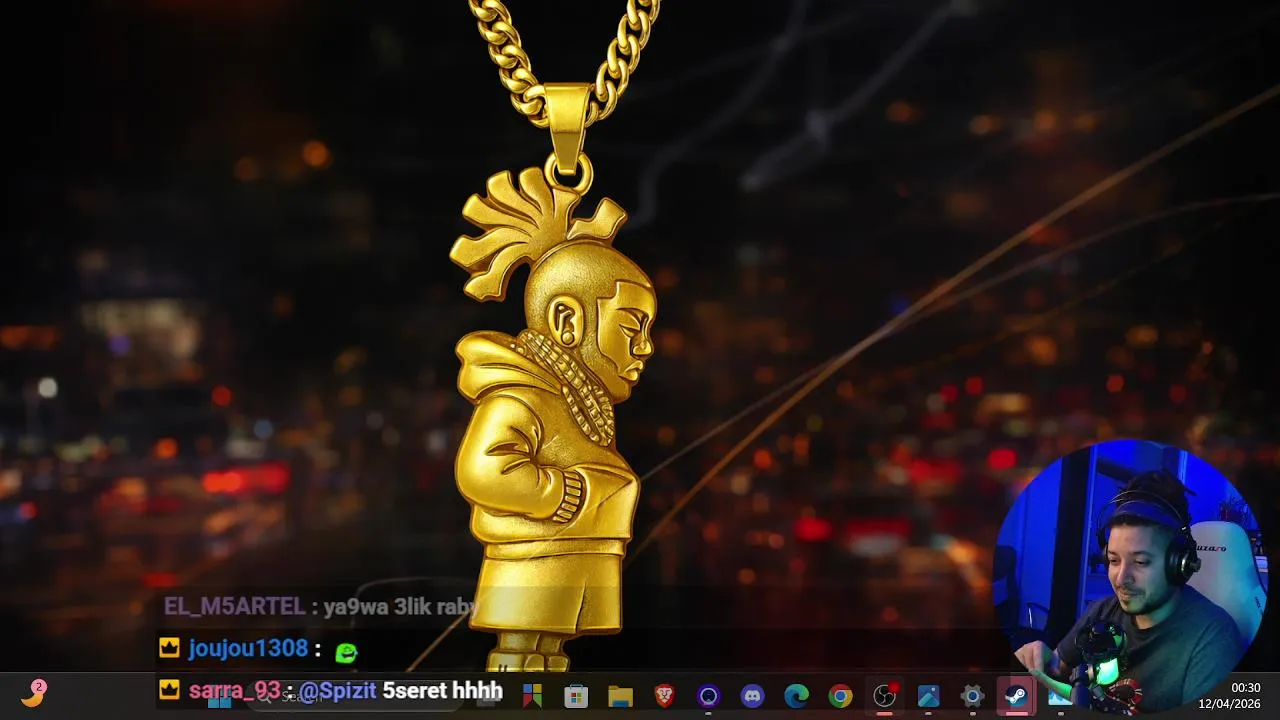Open Discord from the taskbar
This screenshot has height=720, width=1280.
[752, 696]
